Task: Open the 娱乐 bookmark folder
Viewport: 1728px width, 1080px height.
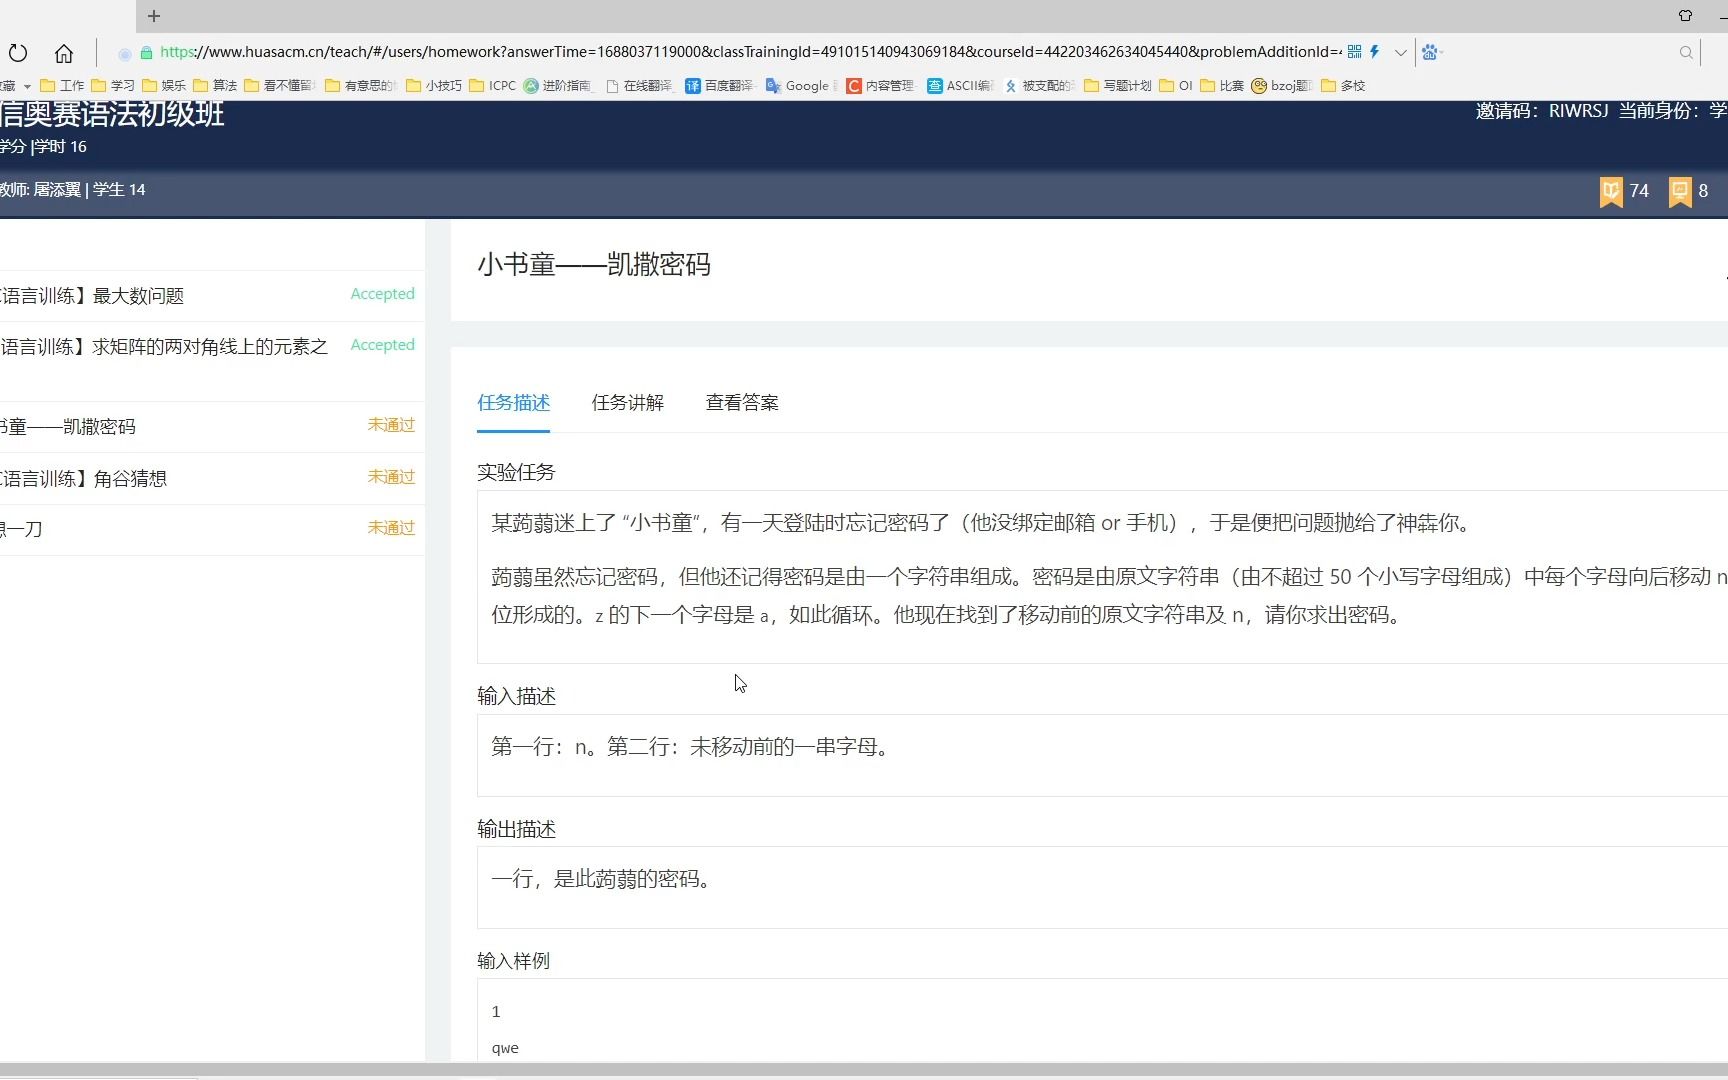Action: [164, 86]
